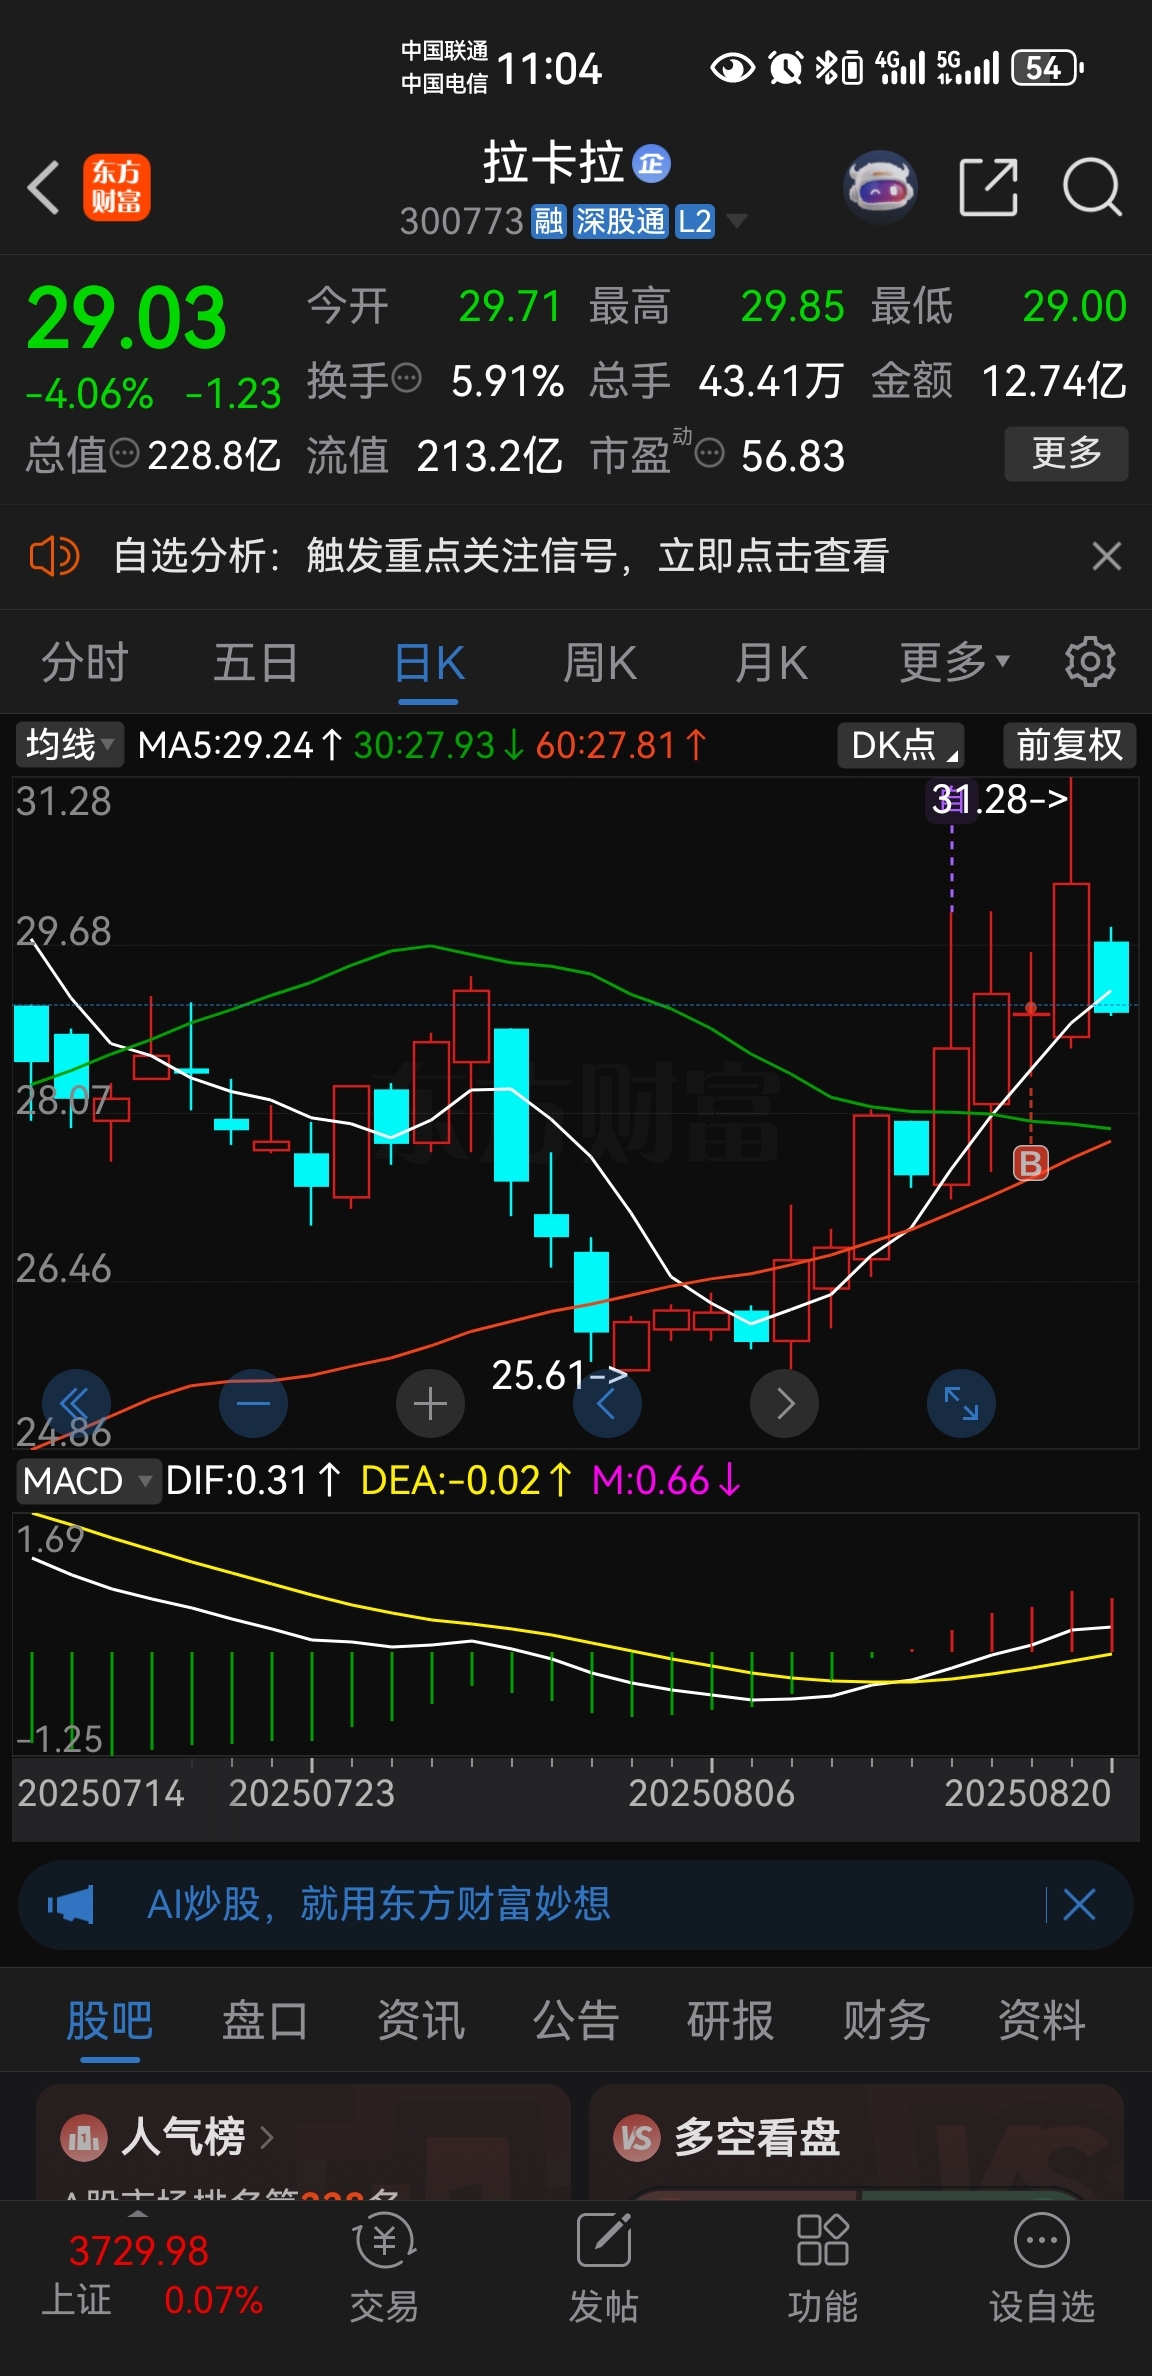The height and width of the screenshot is (2376, 1152).
Task: Switch to 研报 tab
Action: point(731,2020)
